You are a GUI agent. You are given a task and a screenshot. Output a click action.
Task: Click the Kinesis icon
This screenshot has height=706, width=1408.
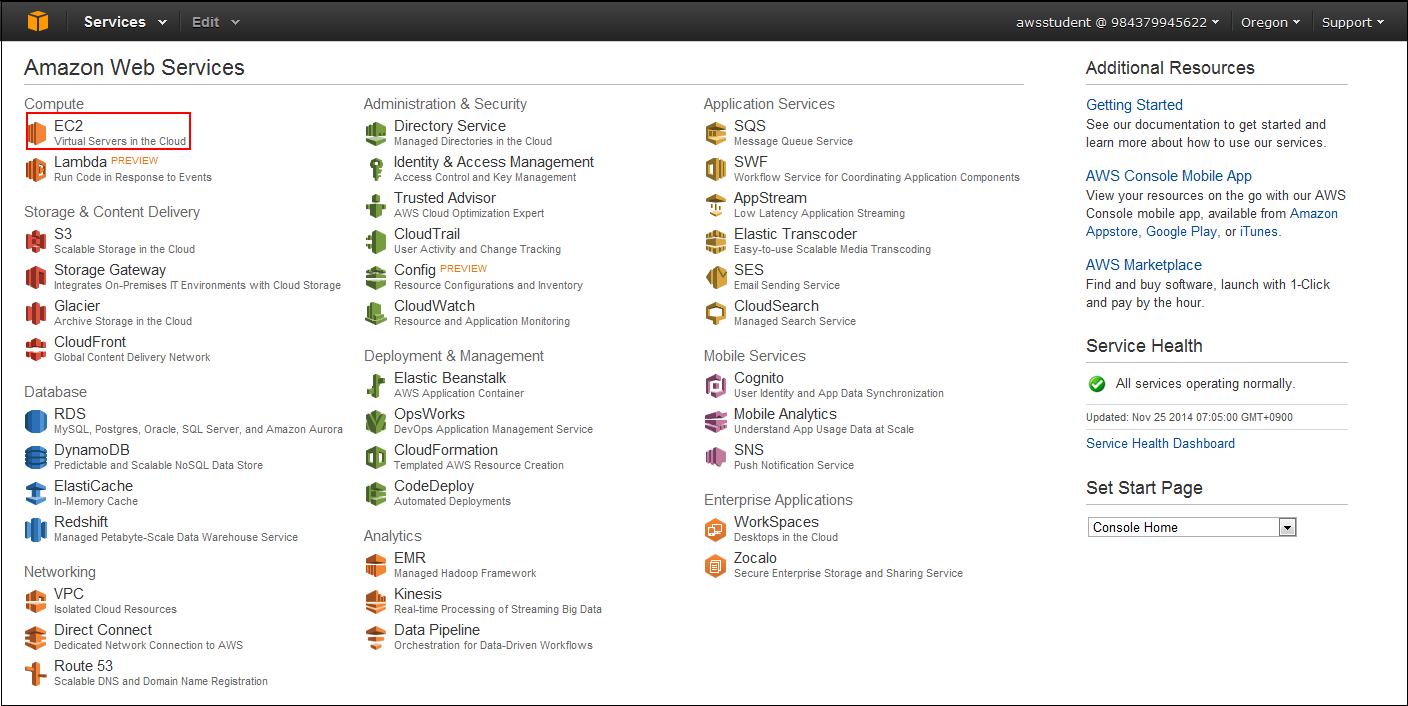pos(376,601)
